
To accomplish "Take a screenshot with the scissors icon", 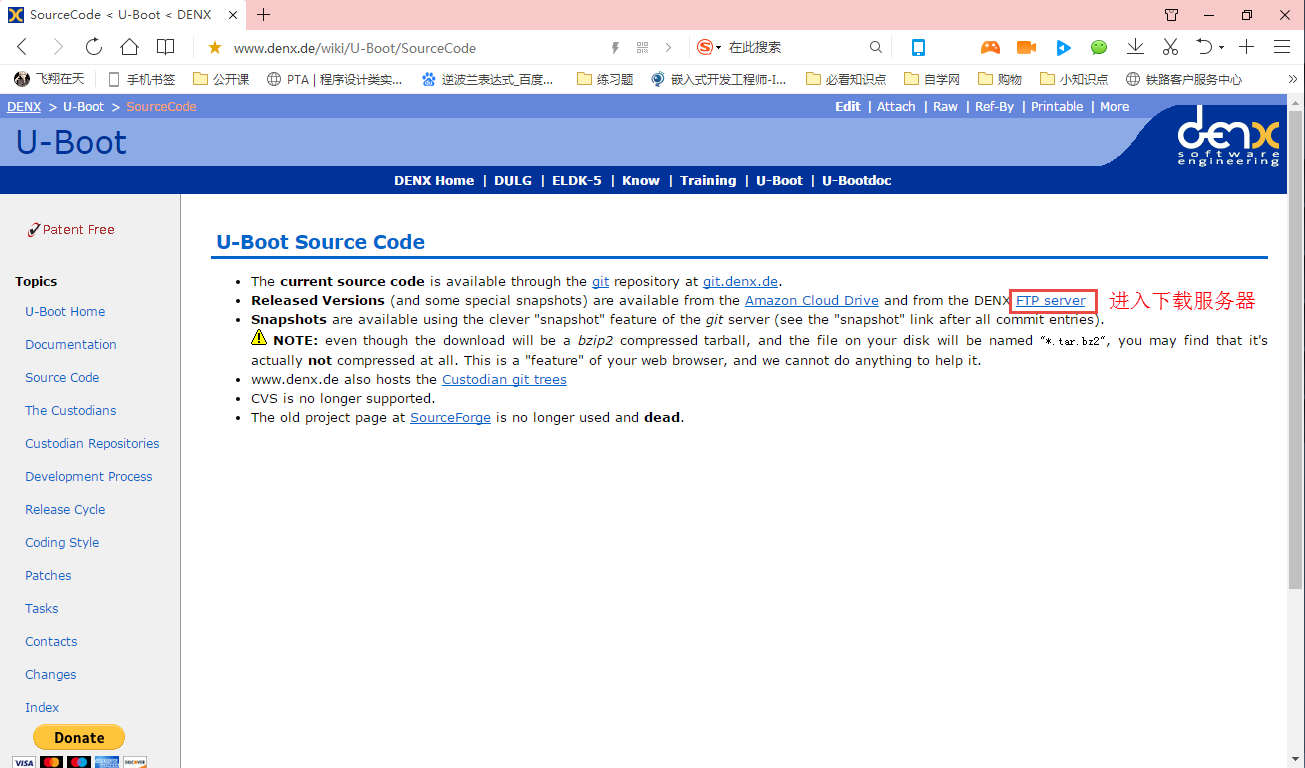I will (1170, 47).
